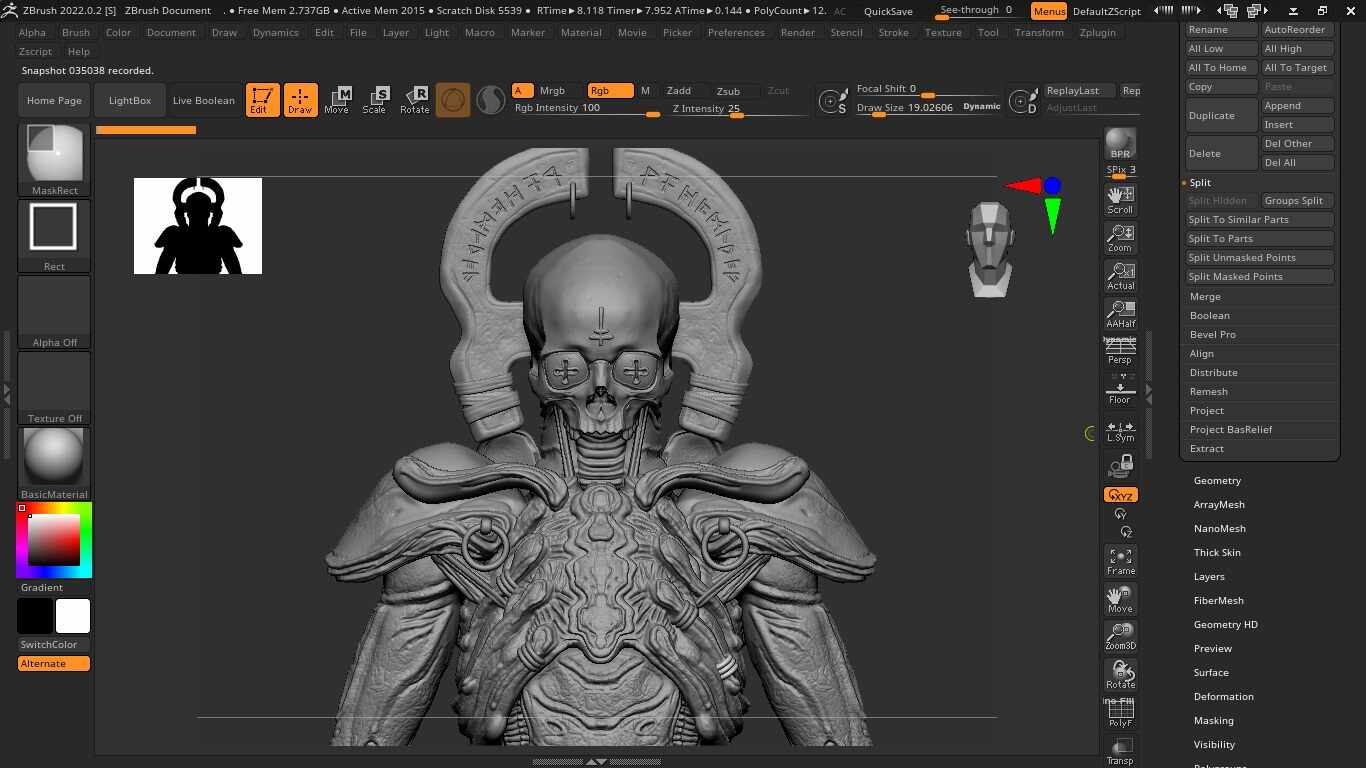Screen dimensions: 1366x768
Task: Expand the Geometry subpalette
Action: point(1217,481)
